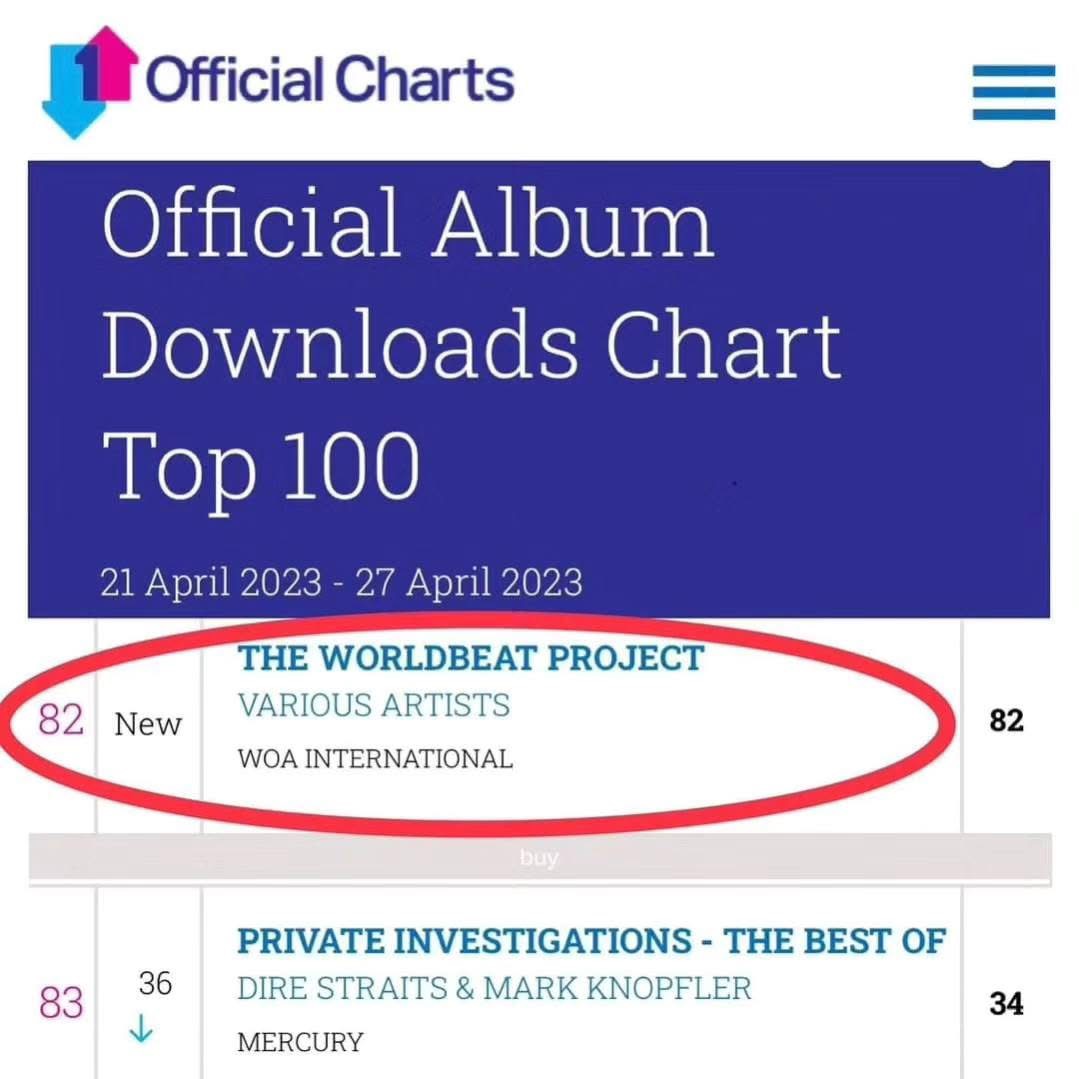1079x1079 pixels.
Task: Select chart position number 83
Action: point(61,1003)
